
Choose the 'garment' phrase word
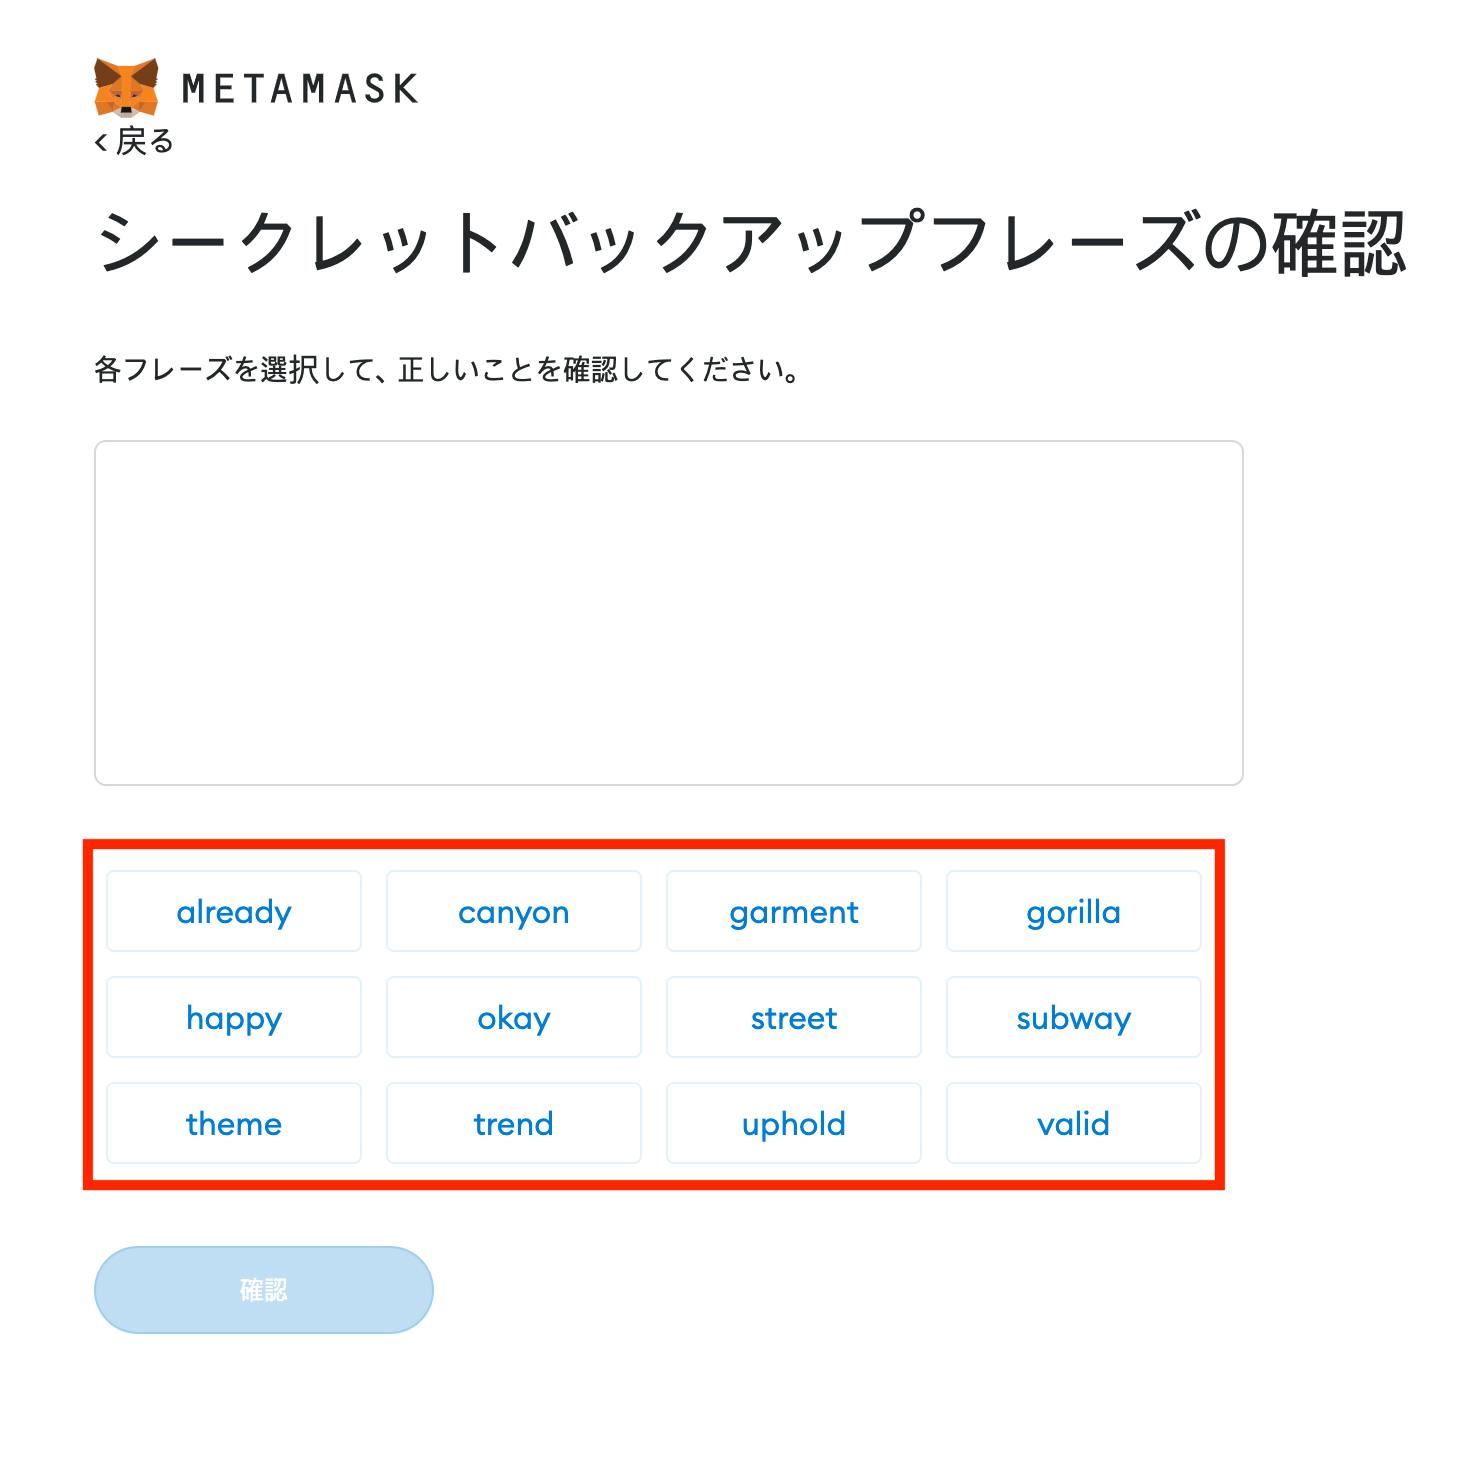click(x=794, y=911)
